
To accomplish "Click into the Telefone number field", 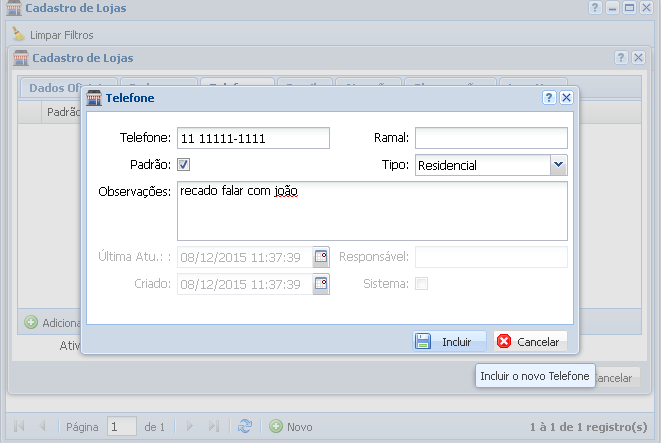I will click(x=253, y=138).
